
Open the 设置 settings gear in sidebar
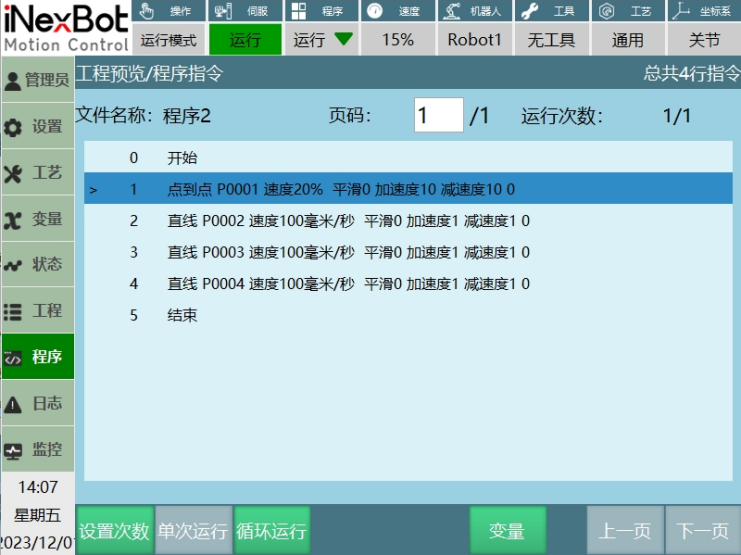(36, 127)
